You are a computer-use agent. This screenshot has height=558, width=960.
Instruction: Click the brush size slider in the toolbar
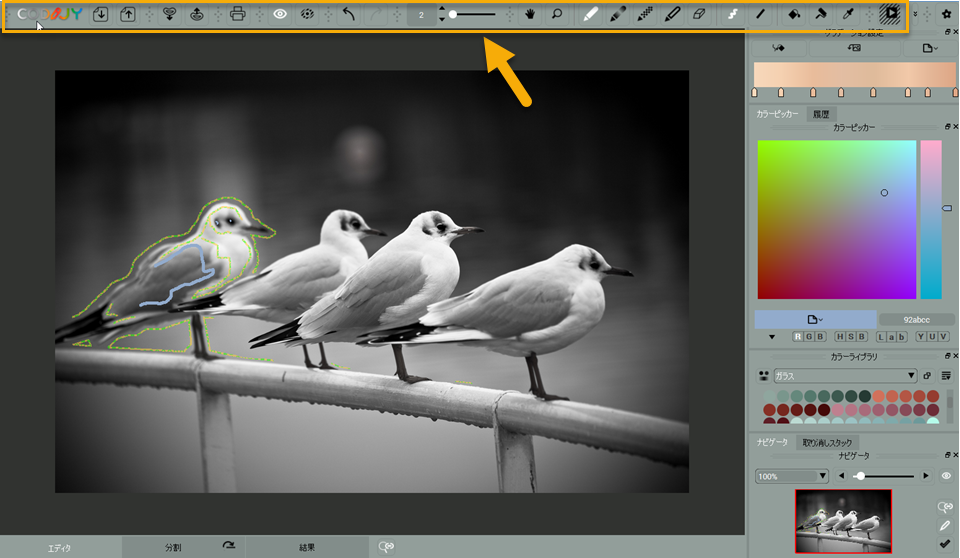pos(472,14)
